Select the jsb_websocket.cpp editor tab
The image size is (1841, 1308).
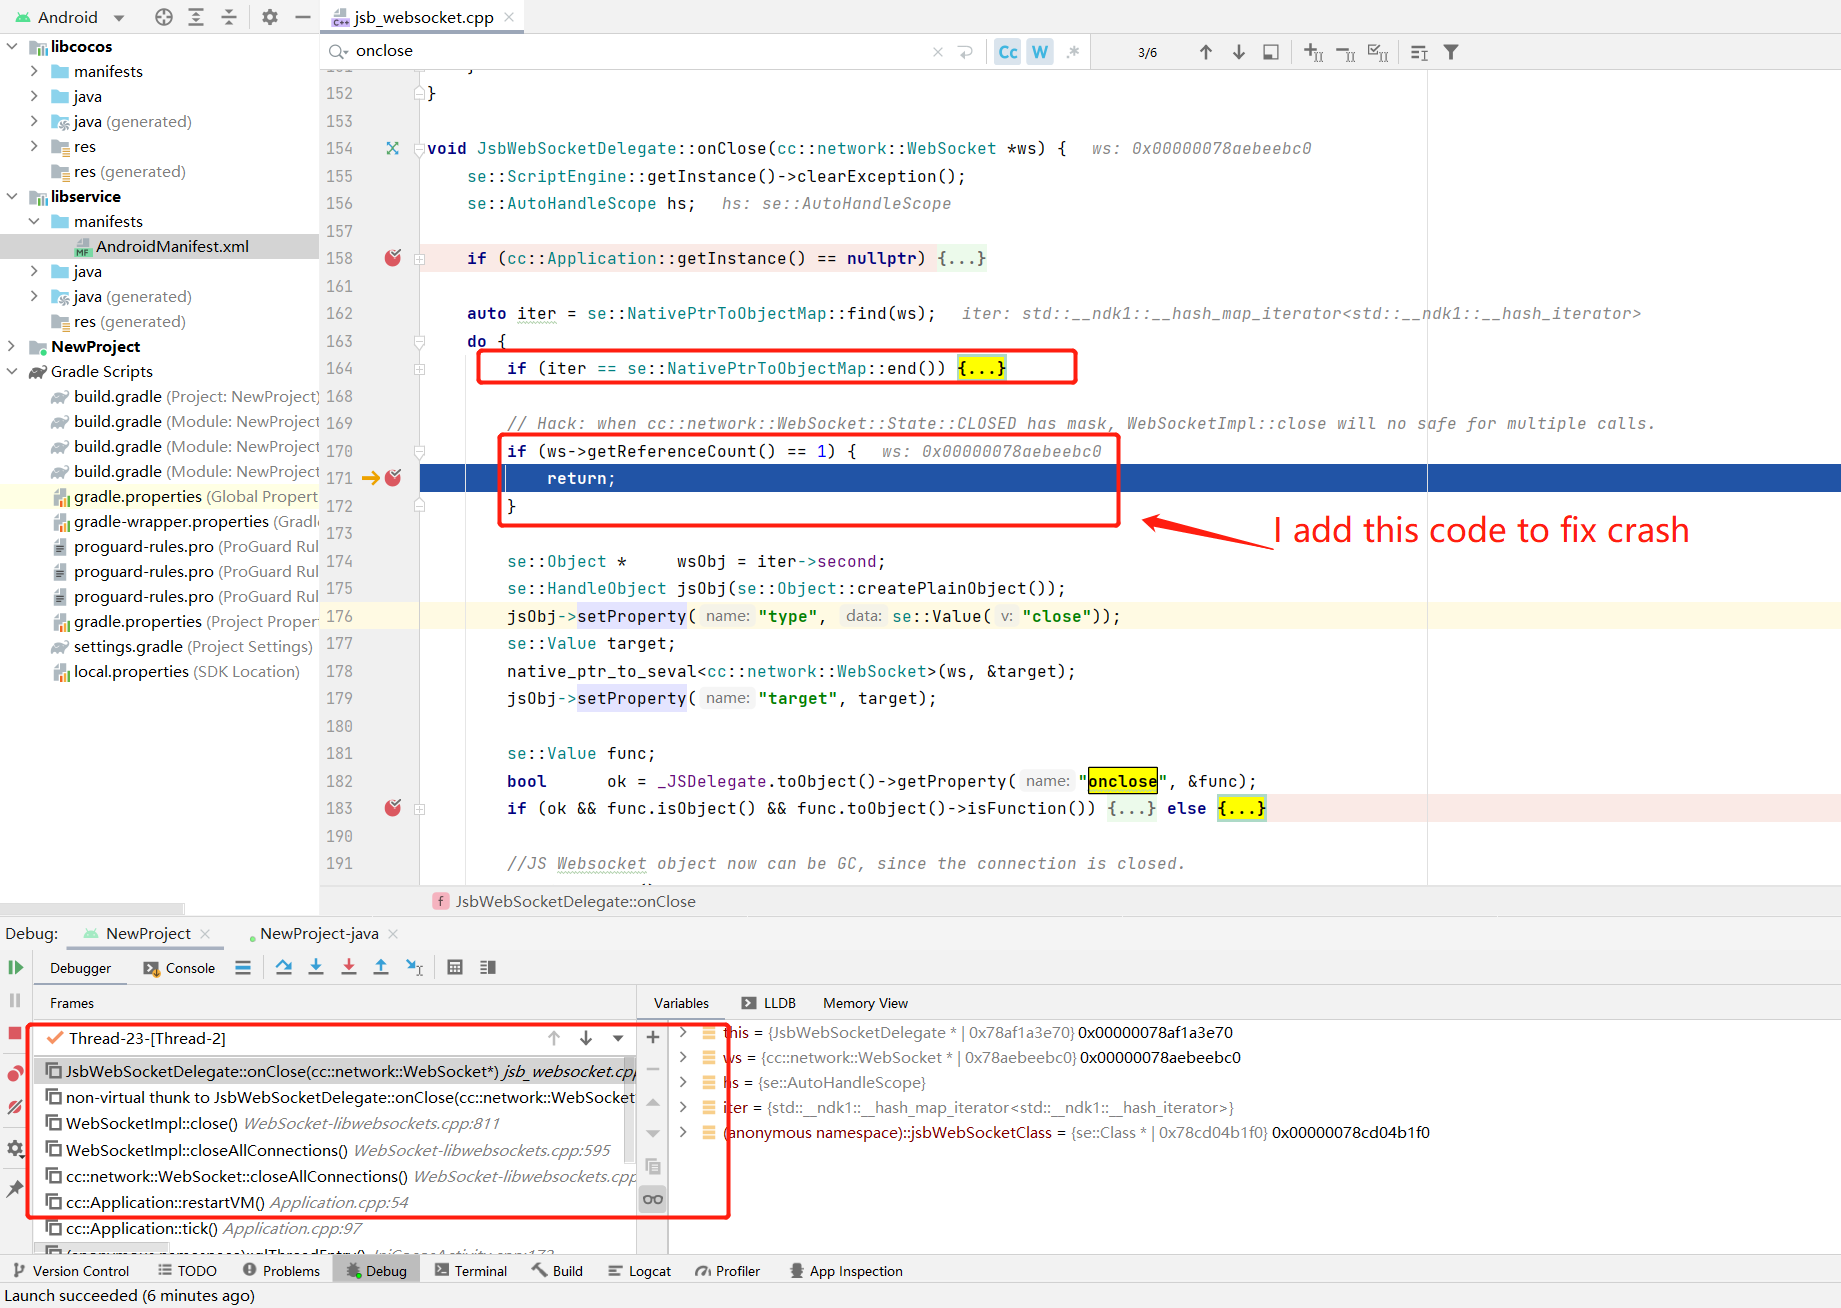pos(423,17)
